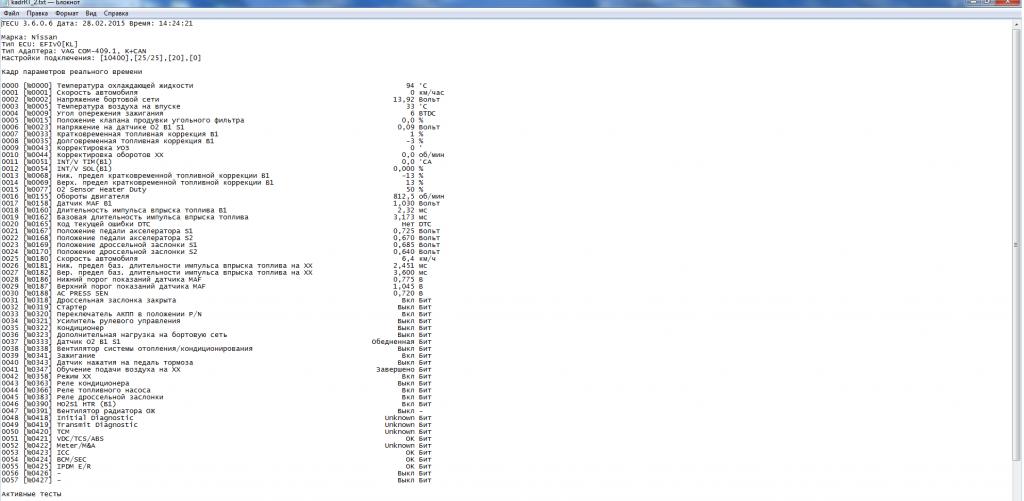Click 'Transmit Diagnostic' row

click(223, 425)
